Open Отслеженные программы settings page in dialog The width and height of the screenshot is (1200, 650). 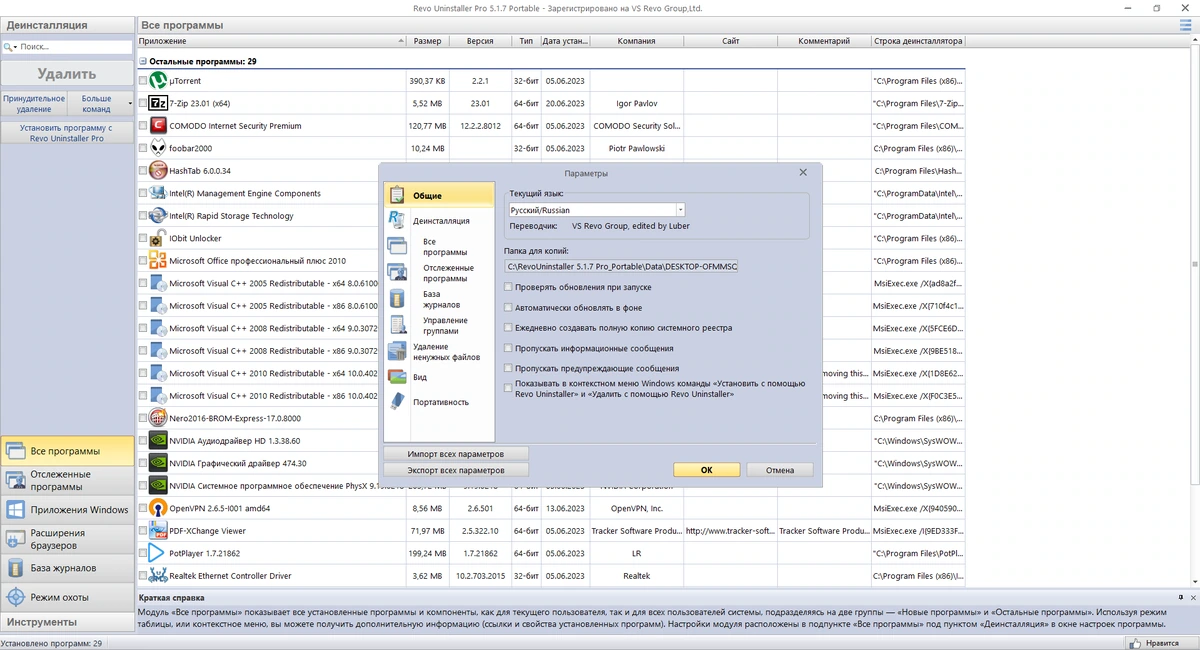coord(448,273)
